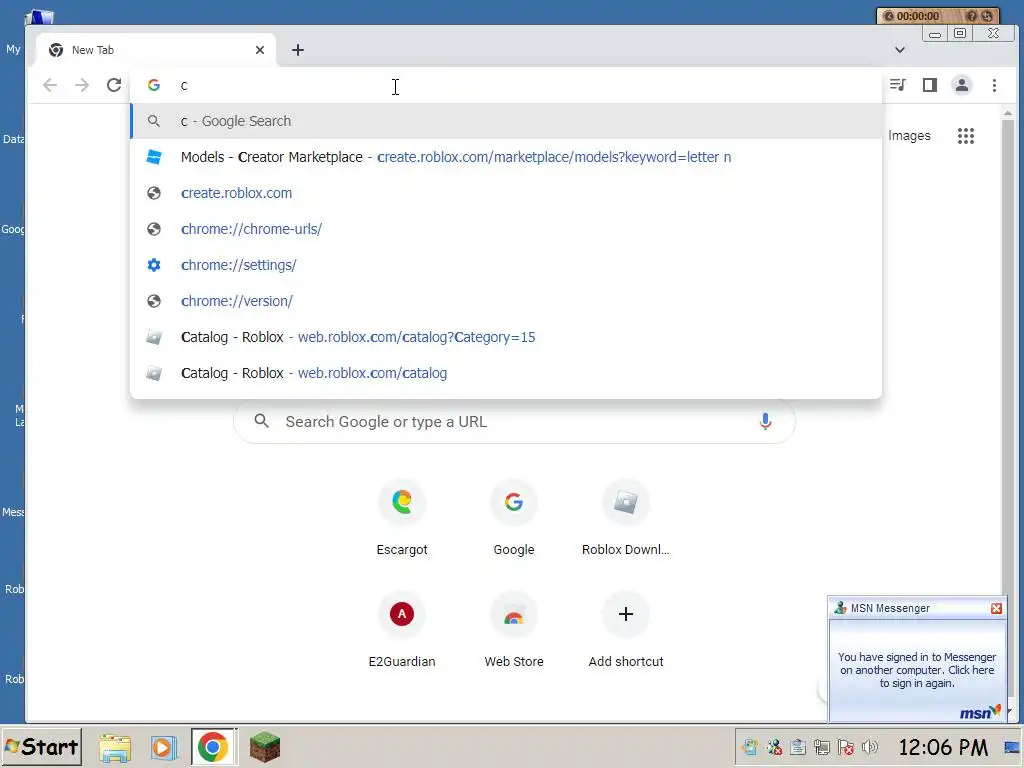Choose the chrome://version/ suggestion
This screenshot has width=1024, height=768.
(x=506, y=300)
